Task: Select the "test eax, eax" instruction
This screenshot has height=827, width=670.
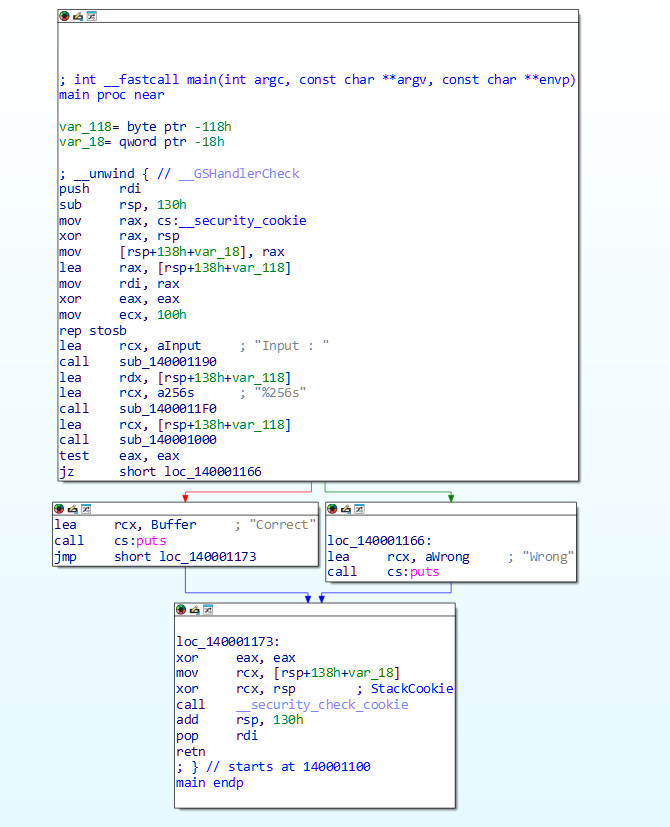Action: (x=119, y=456)
